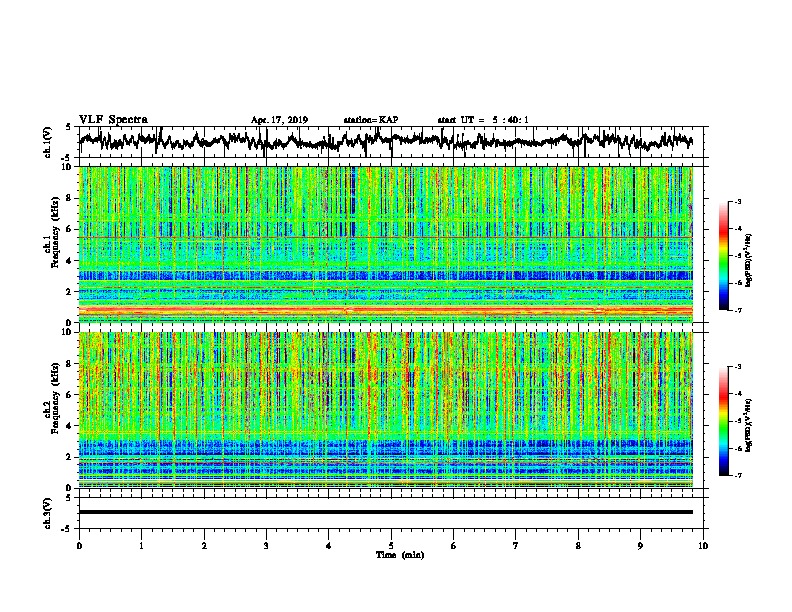Screen dimensions: 792x612
Task: Click time axis tick label "5"
Action: click(391, 546)
